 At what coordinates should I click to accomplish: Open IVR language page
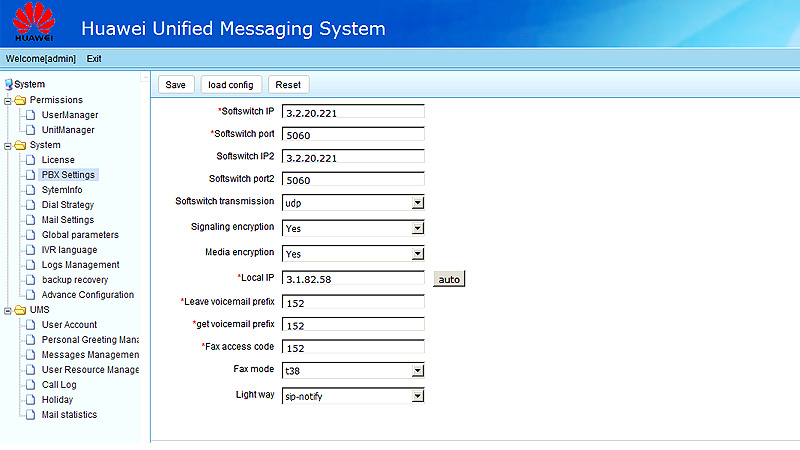69,250
